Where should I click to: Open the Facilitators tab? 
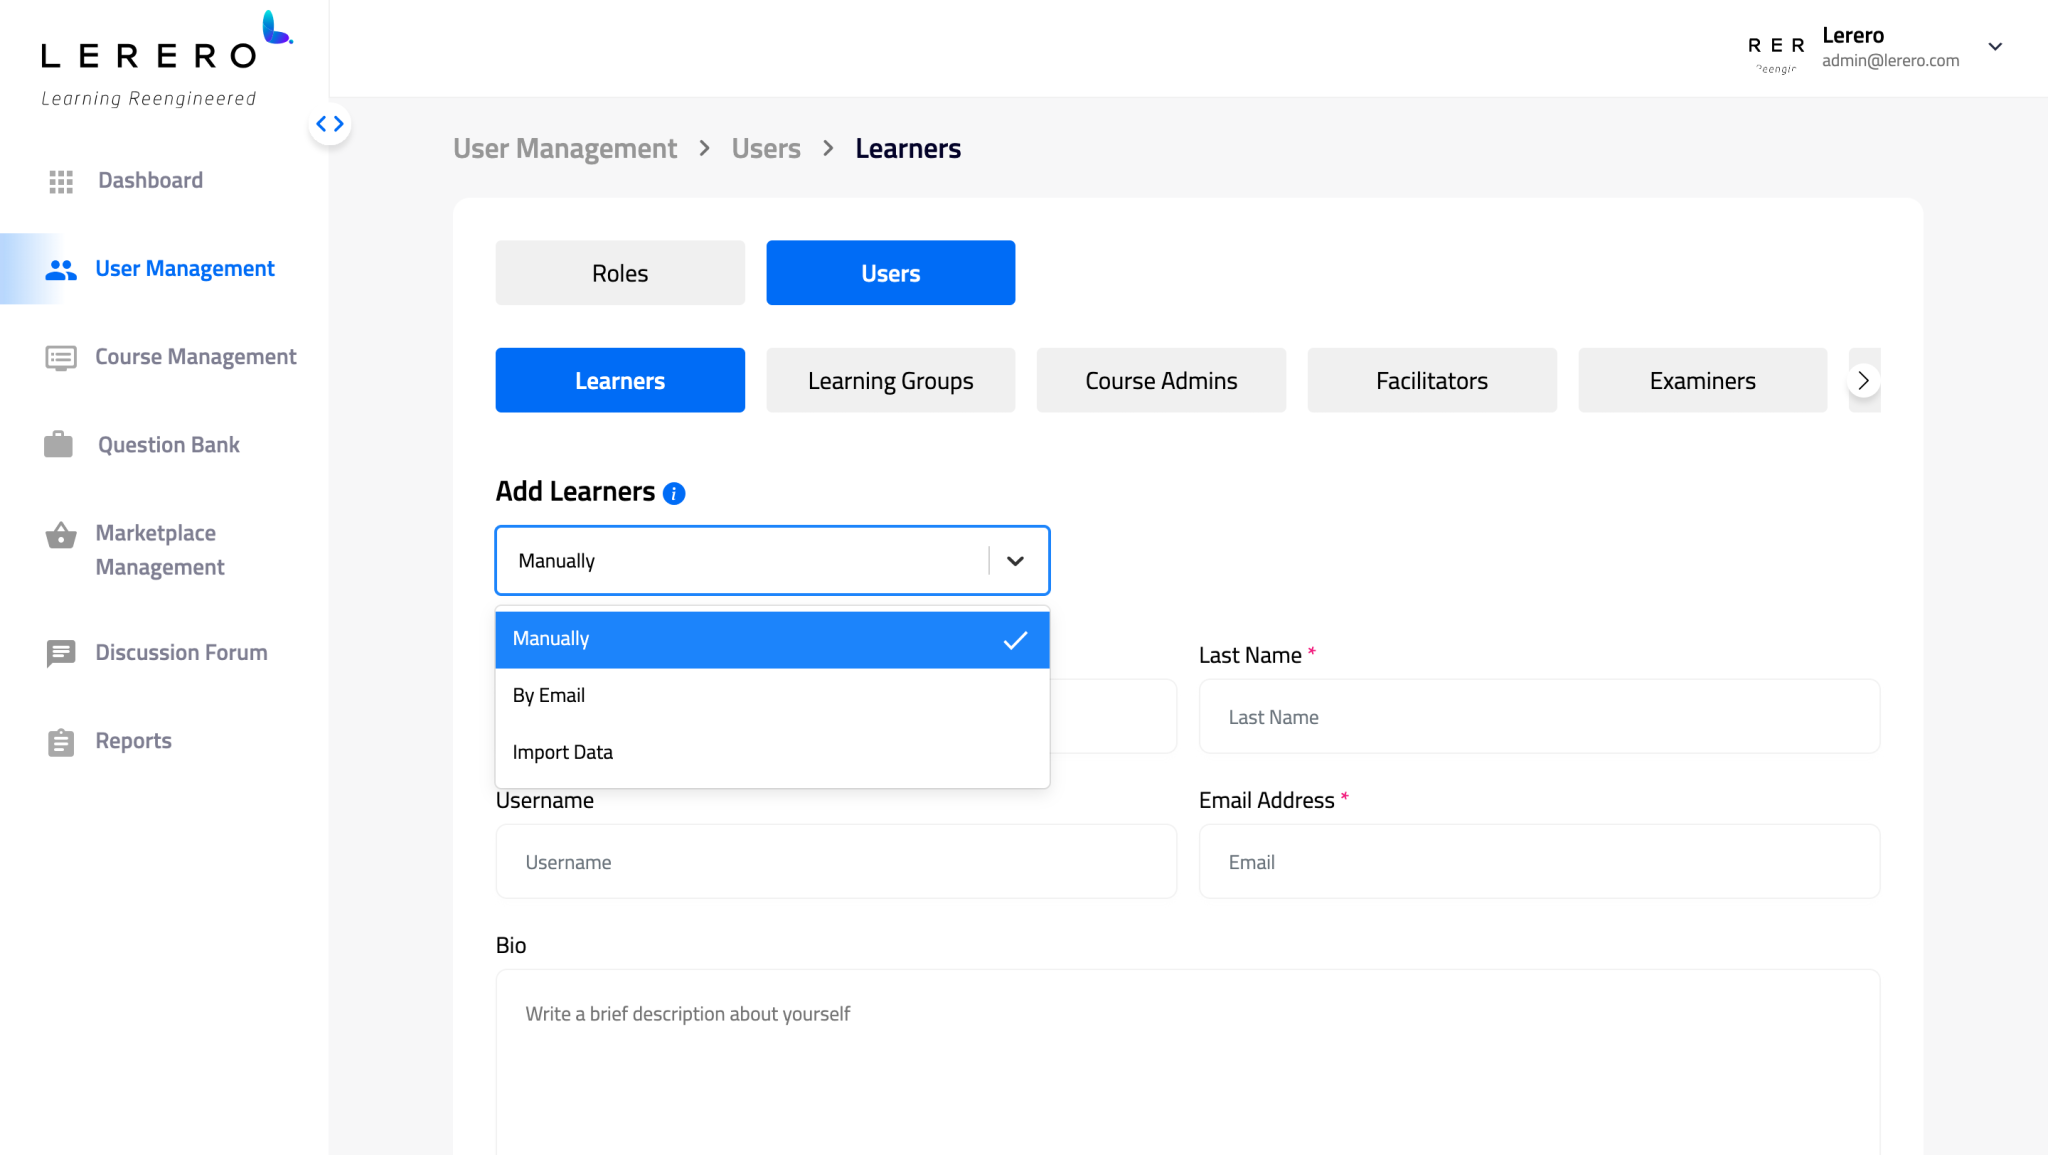(1432, 380)
